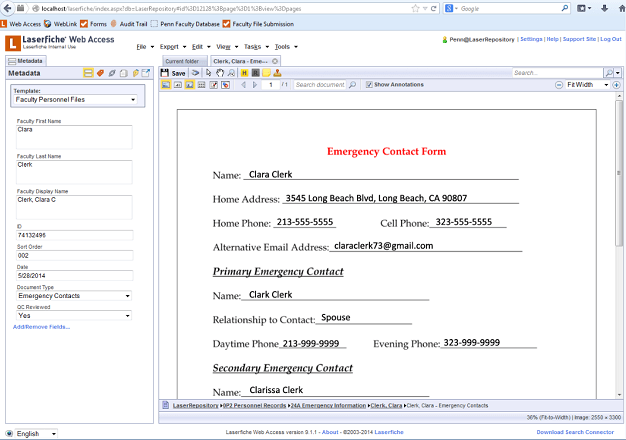Click the repository search magnifier button
Image resolution: width=626 pixels, height=440 pixels.
609,73
